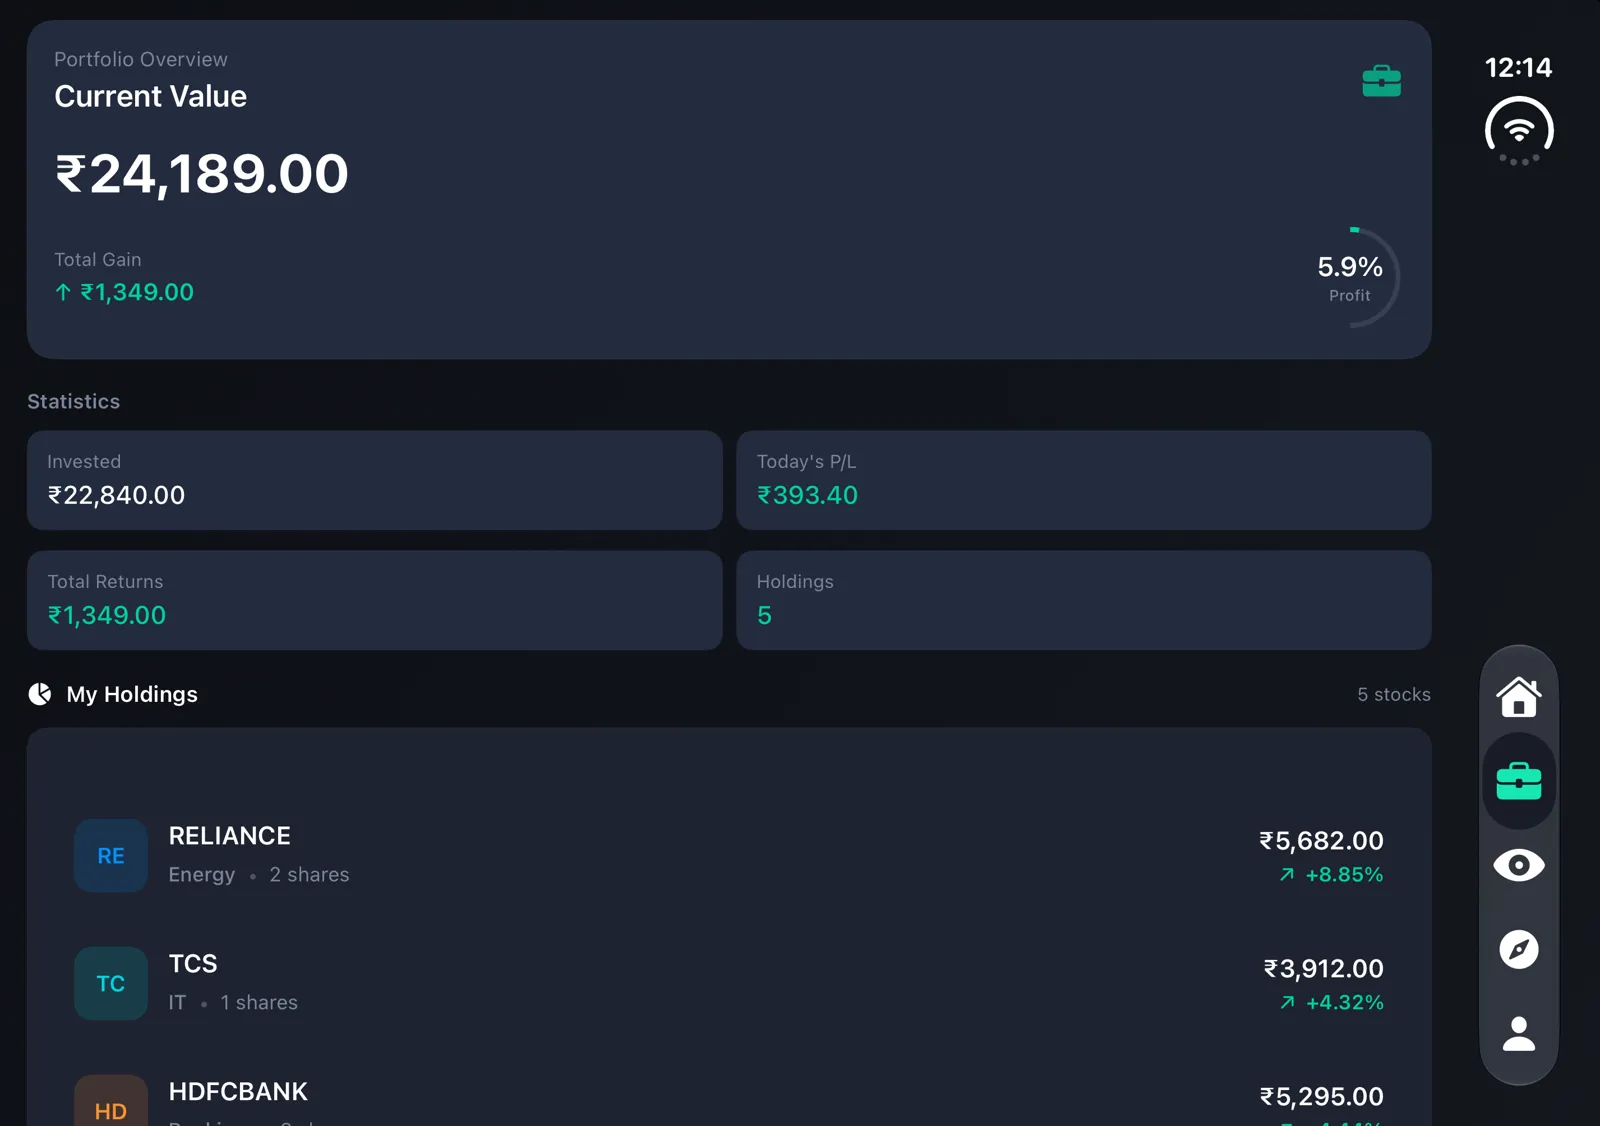Viewport: 1600px width, 1126px height.
Task: Click the briefcase icon in Portfolio Overview
Action: coord(1381,81)
